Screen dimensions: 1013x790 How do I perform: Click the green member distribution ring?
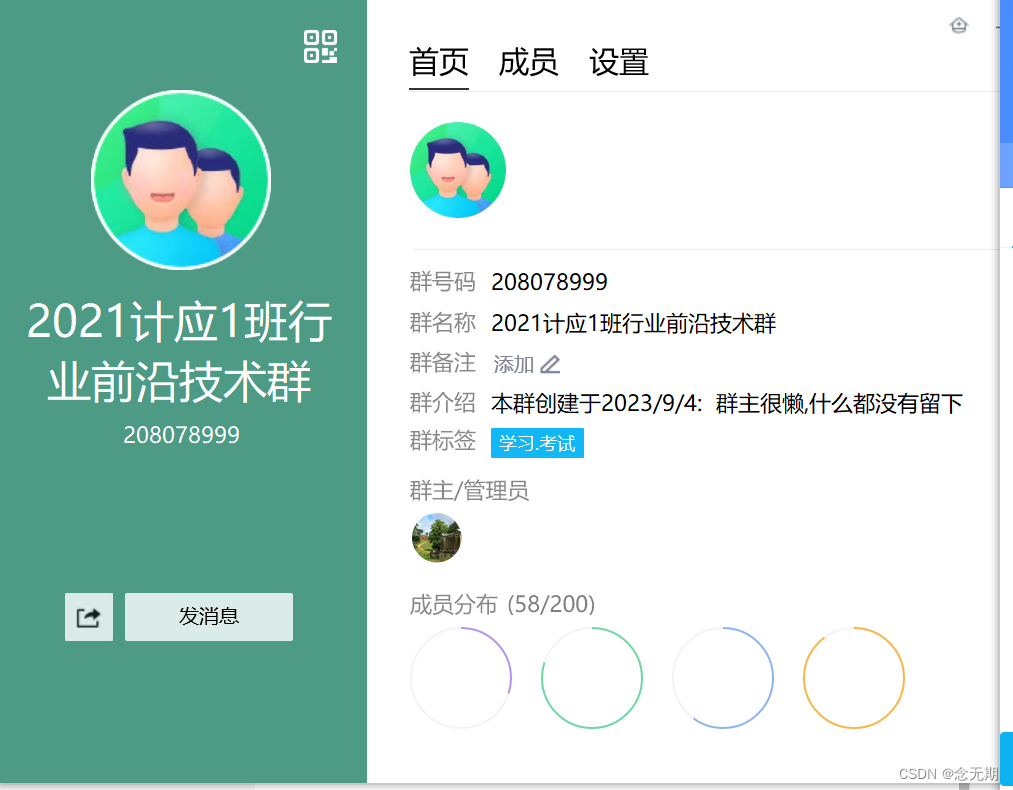tap(592, 678)
